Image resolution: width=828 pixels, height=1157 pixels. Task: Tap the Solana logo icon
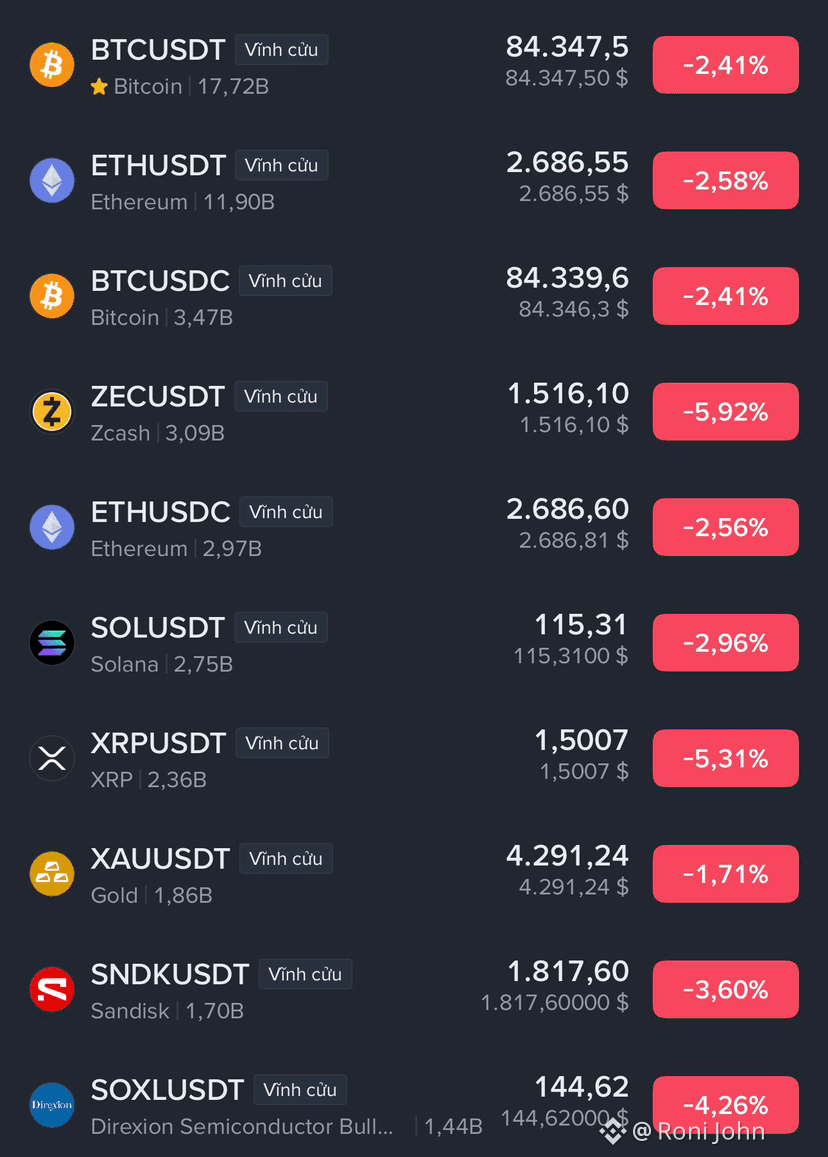click(x=52, y=643)
